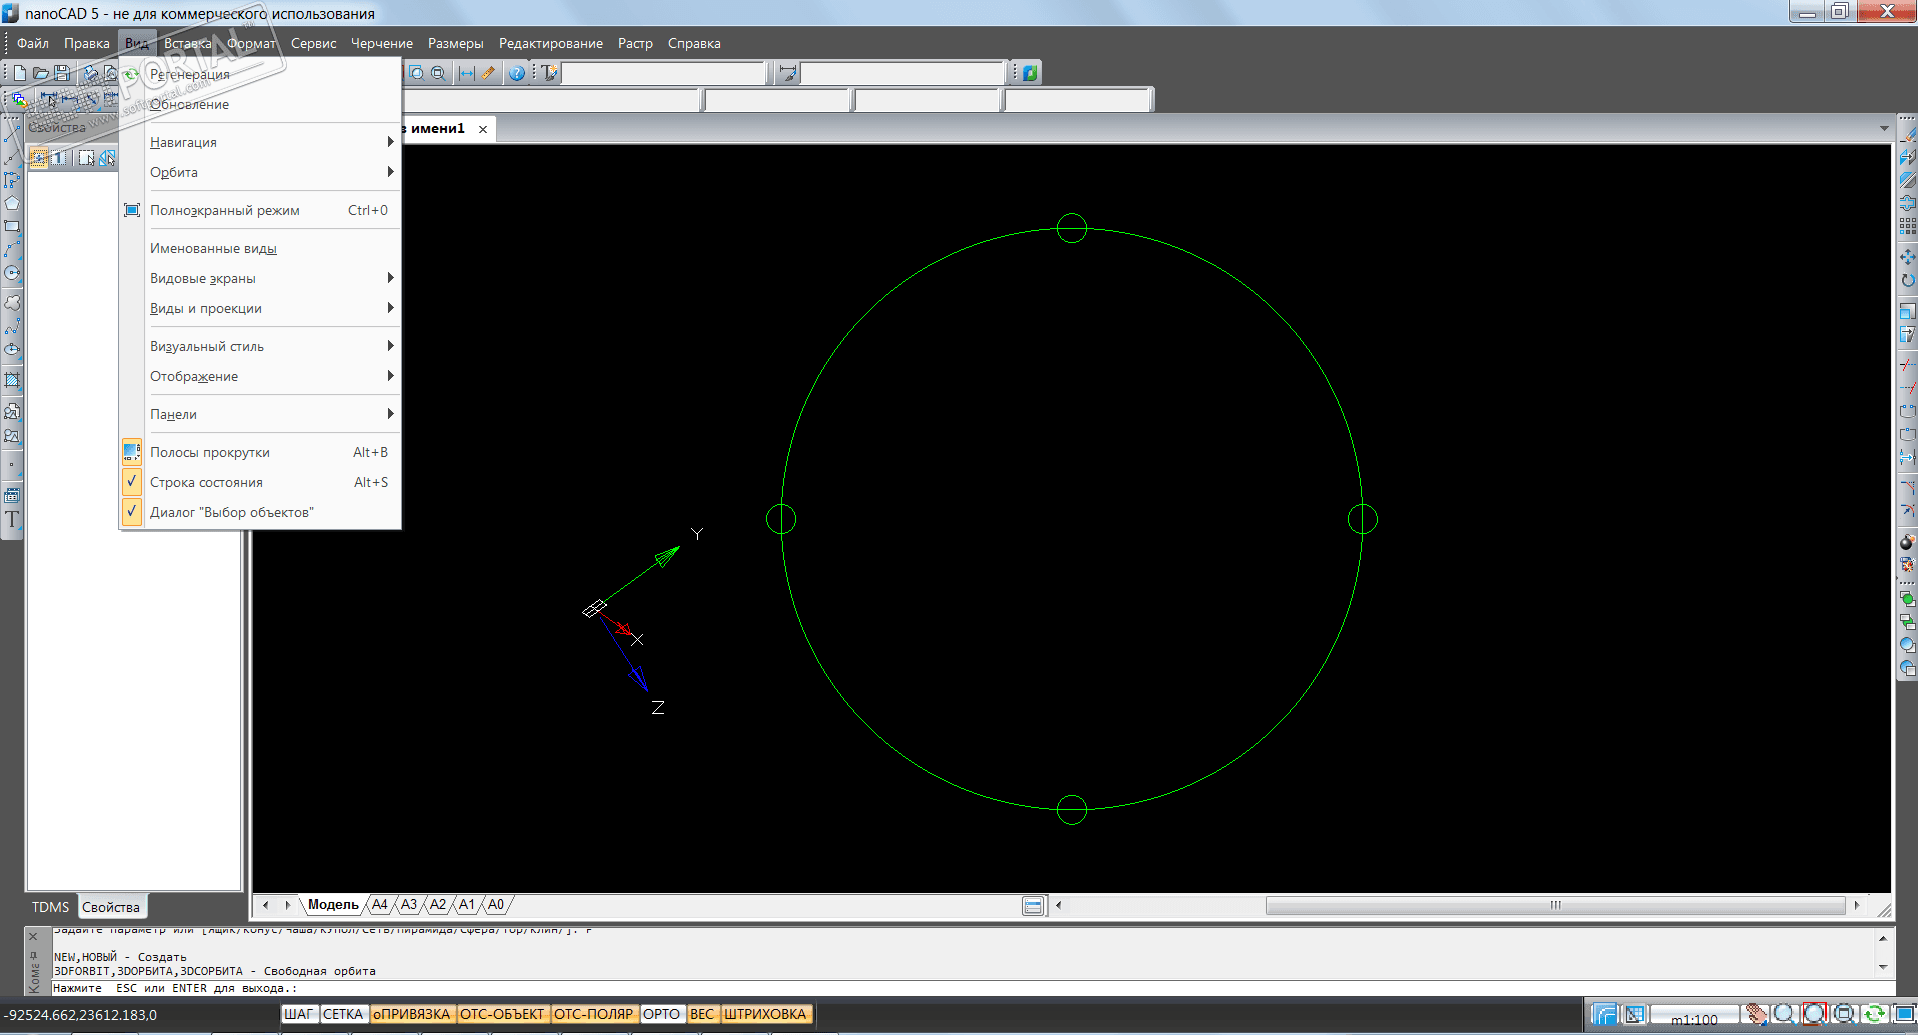Click the fullscreen mode icon in status bar

pyautogui.click(x=1904, y=1015)
